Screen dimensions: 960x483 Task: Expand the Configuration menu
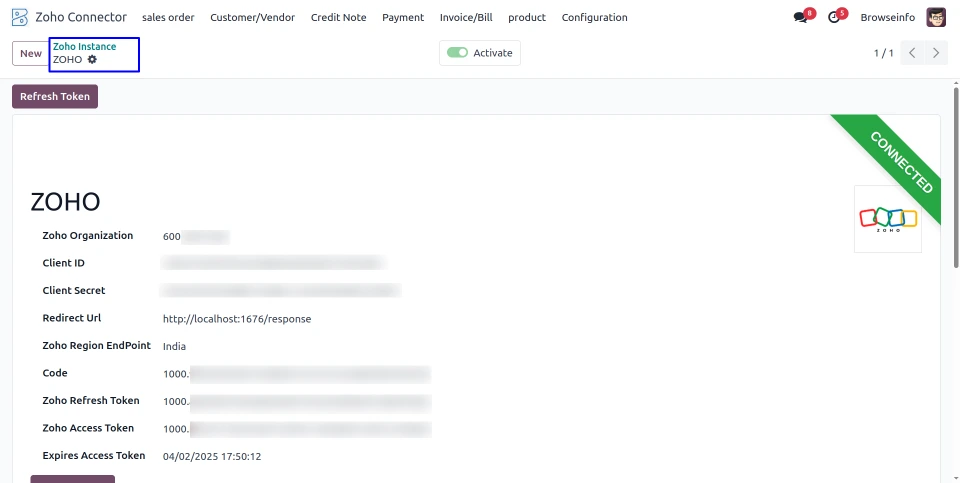click(x=594, y=17)
